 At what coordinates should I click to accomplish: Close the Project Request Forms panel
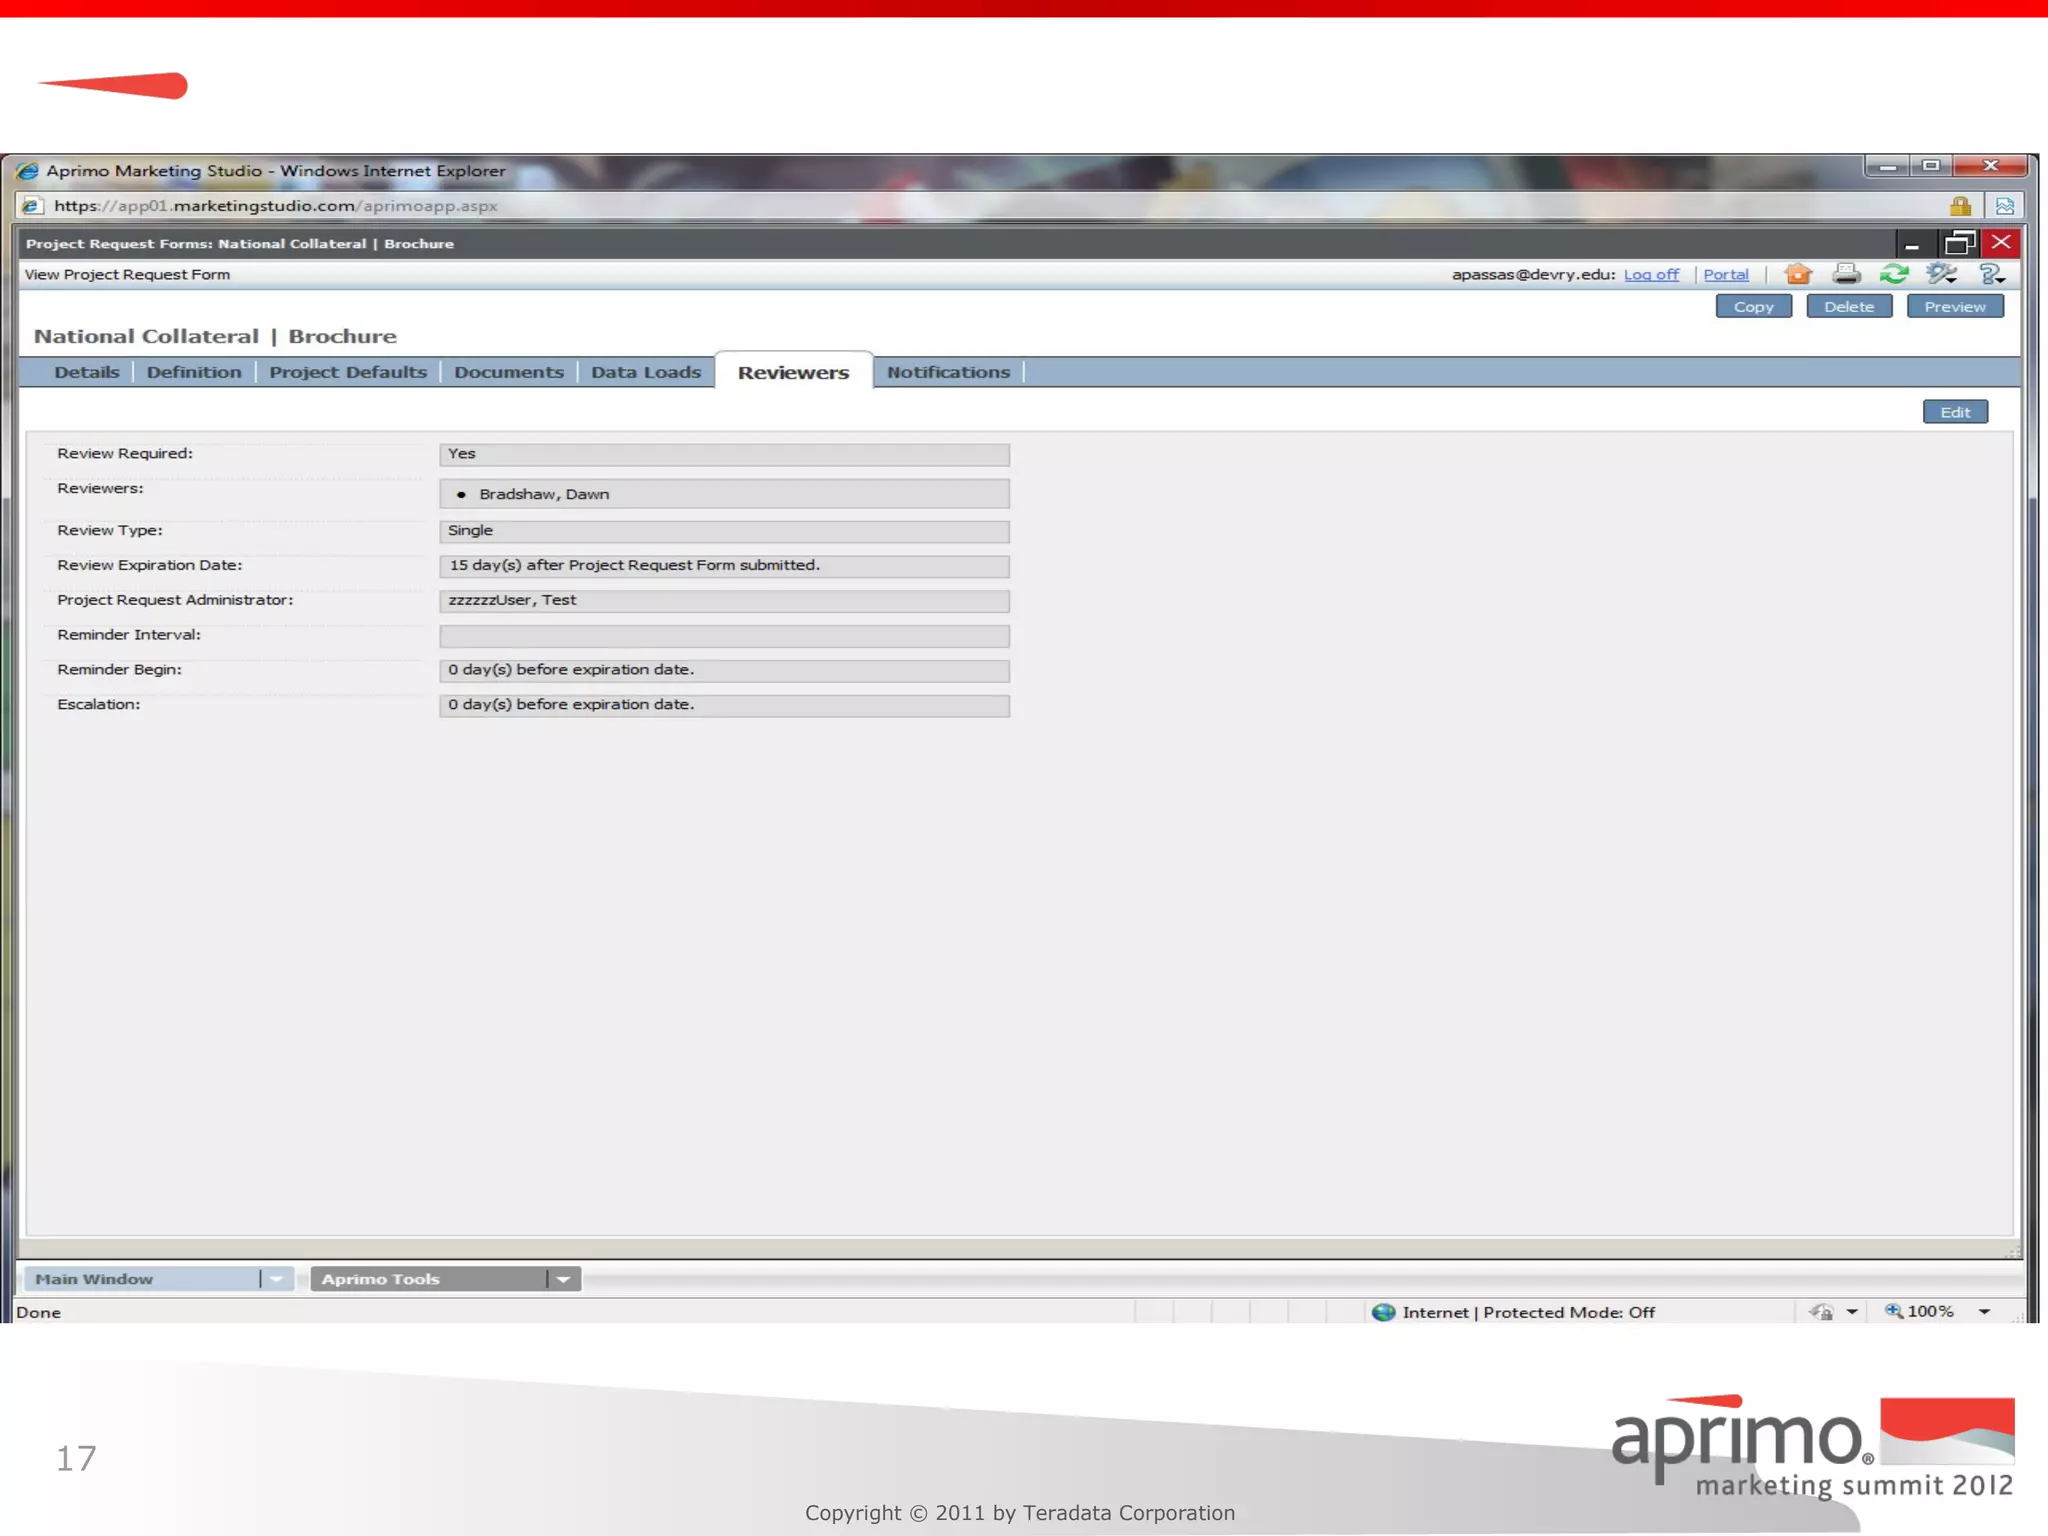pos(2001,243)
